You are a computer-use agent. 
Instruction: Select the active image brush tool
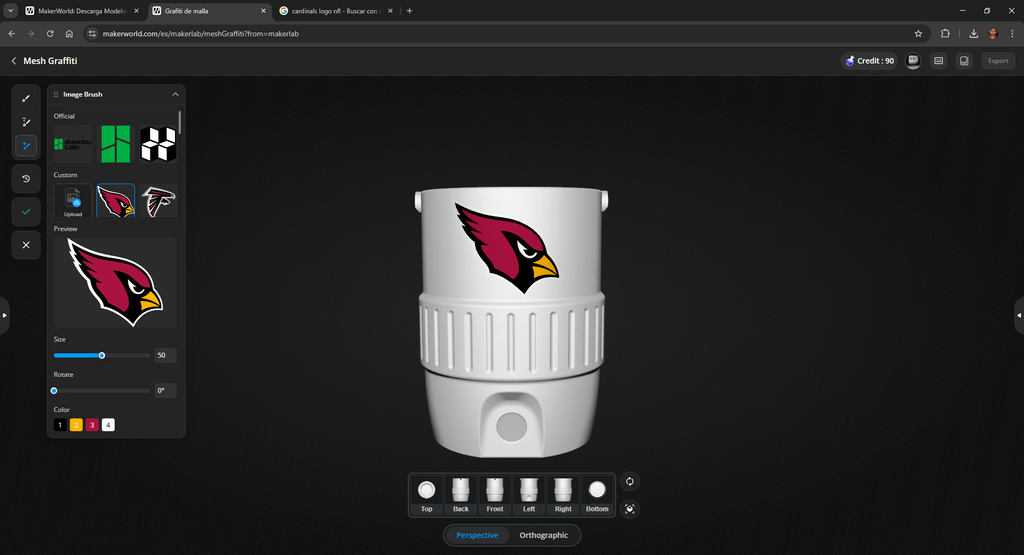26,146
